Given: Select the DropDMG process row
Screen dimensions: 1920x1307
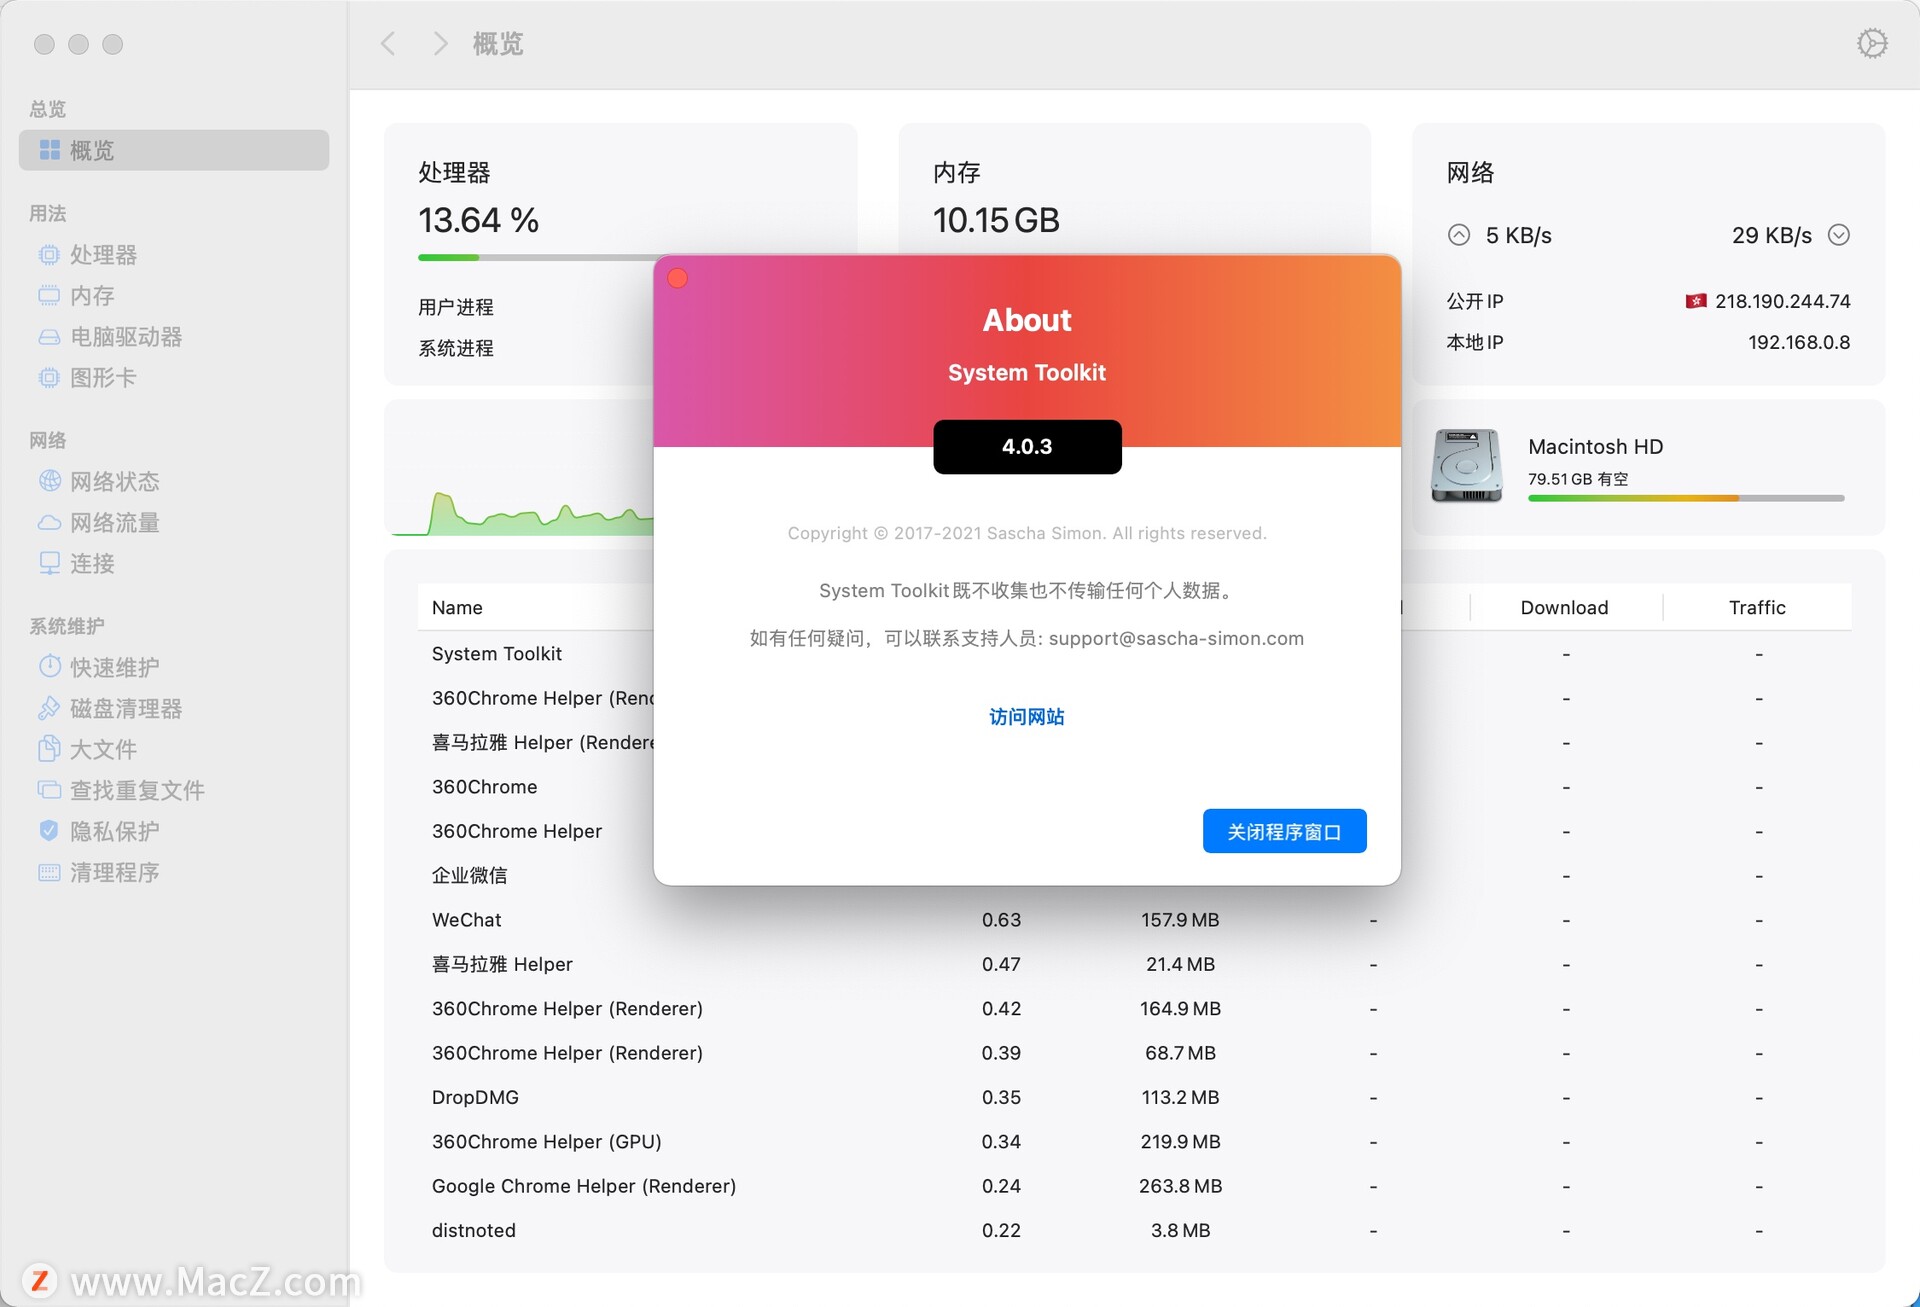Looking at the screenshot, I should click(1134, 1097).
